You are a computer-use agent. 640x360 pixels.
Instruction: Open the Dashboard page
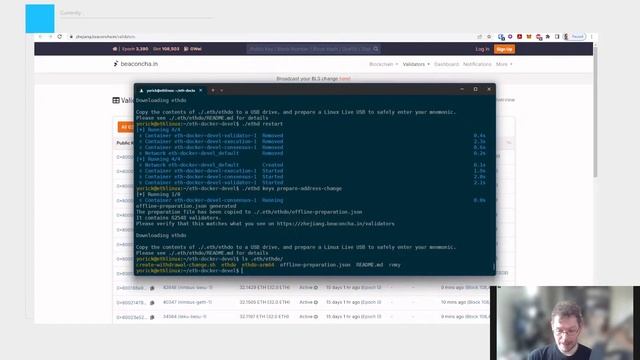(x=446, y=64)
